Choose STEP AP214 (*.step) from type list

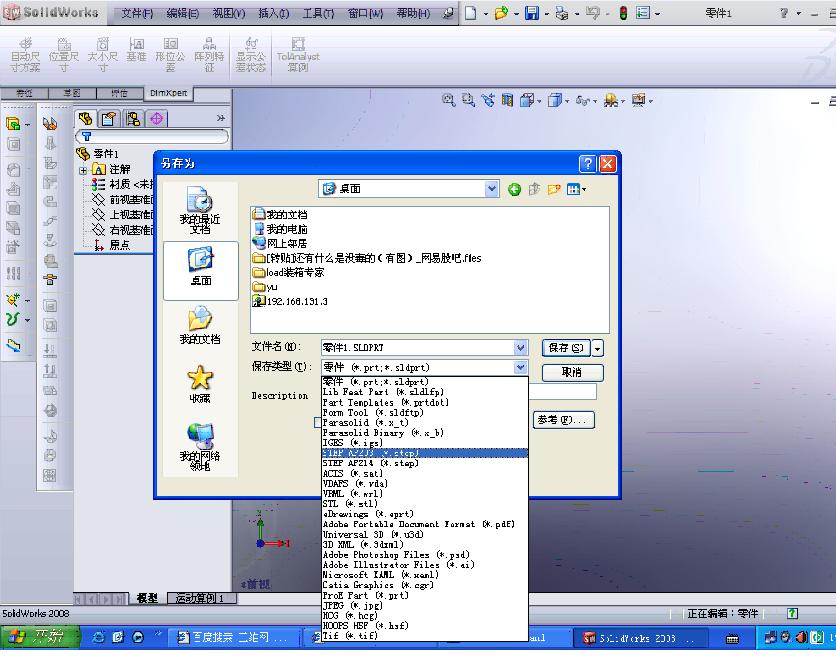(x=425, y=463)
